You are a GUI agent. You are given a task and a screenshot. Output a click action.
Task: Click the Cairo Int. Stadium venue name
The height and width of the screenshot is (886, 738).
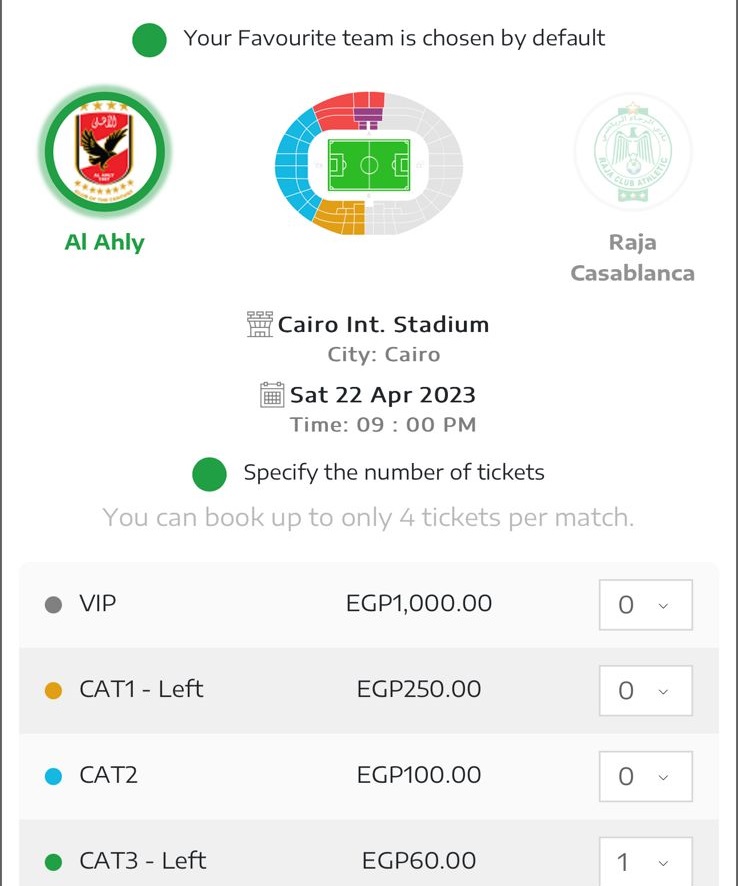(x=383, y=324)
